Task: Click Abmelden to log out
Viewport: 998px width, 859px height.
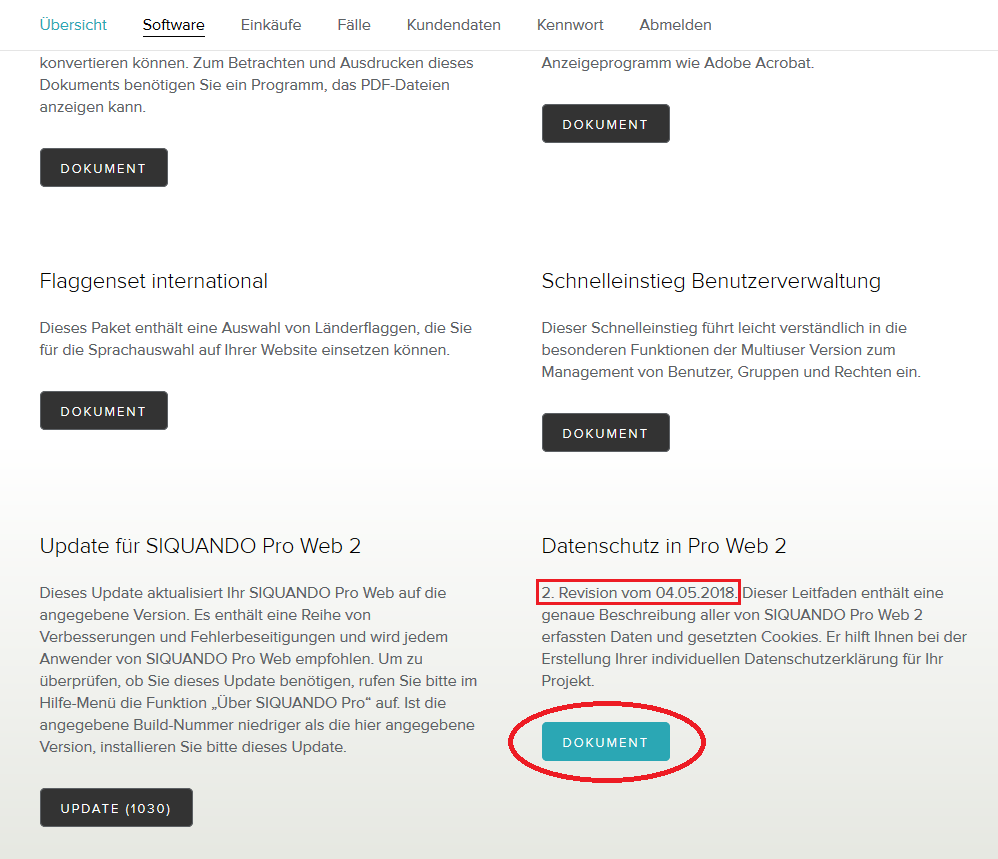Action: tap(675, 25)
